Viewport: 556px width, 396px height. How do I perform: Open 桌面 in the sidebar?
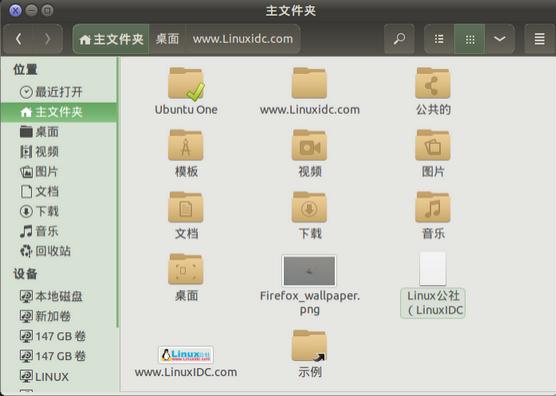click(x=59, y=132)
